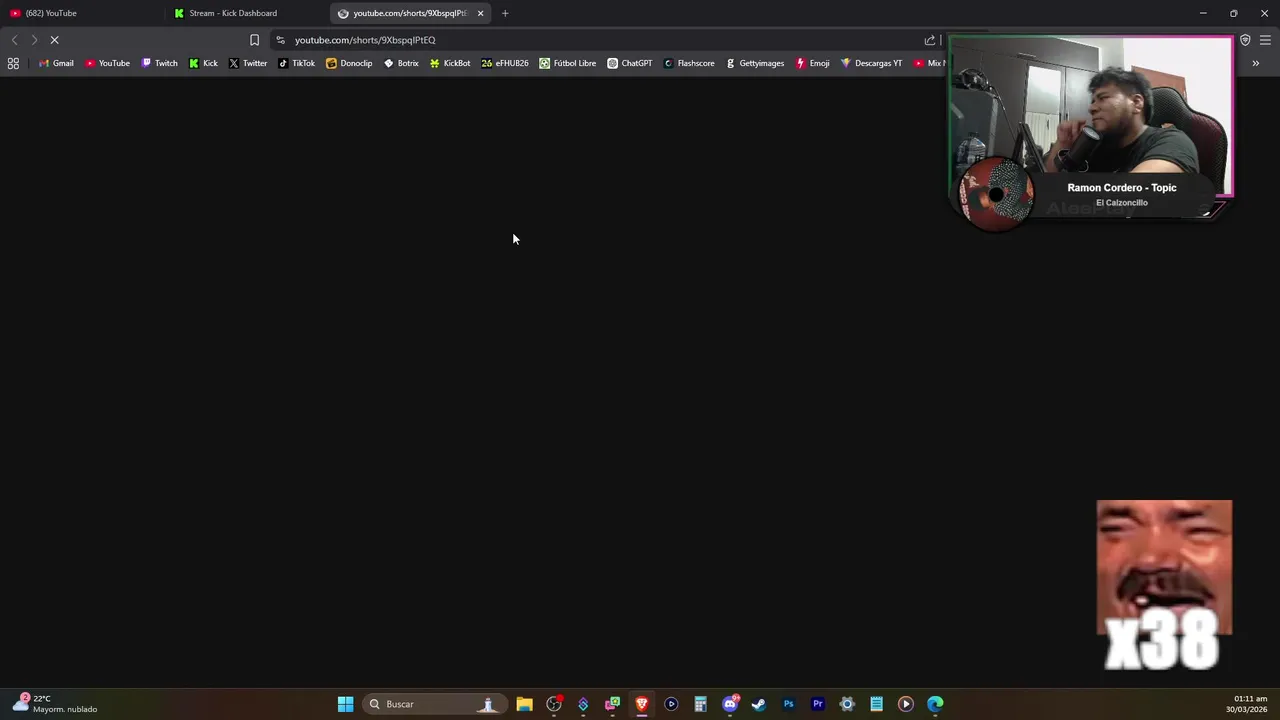This screenshot has height=720, width=1280.
Task: Launch Premiere Pro from the taskbar
Action: tap(818, 704)
